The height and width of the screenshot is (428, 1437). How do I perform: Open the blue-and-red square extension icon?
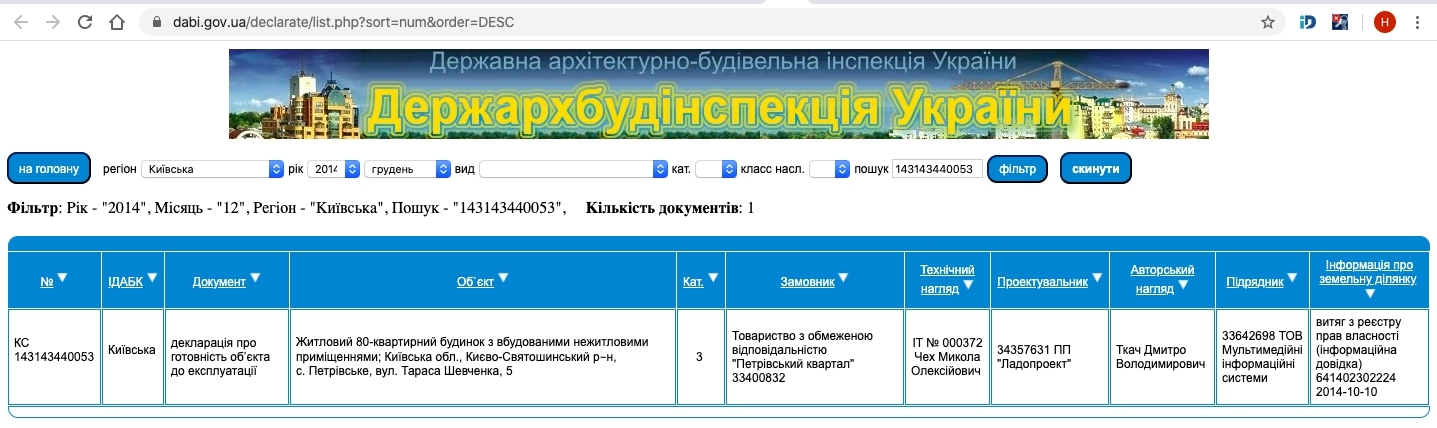coord(1340,21)
